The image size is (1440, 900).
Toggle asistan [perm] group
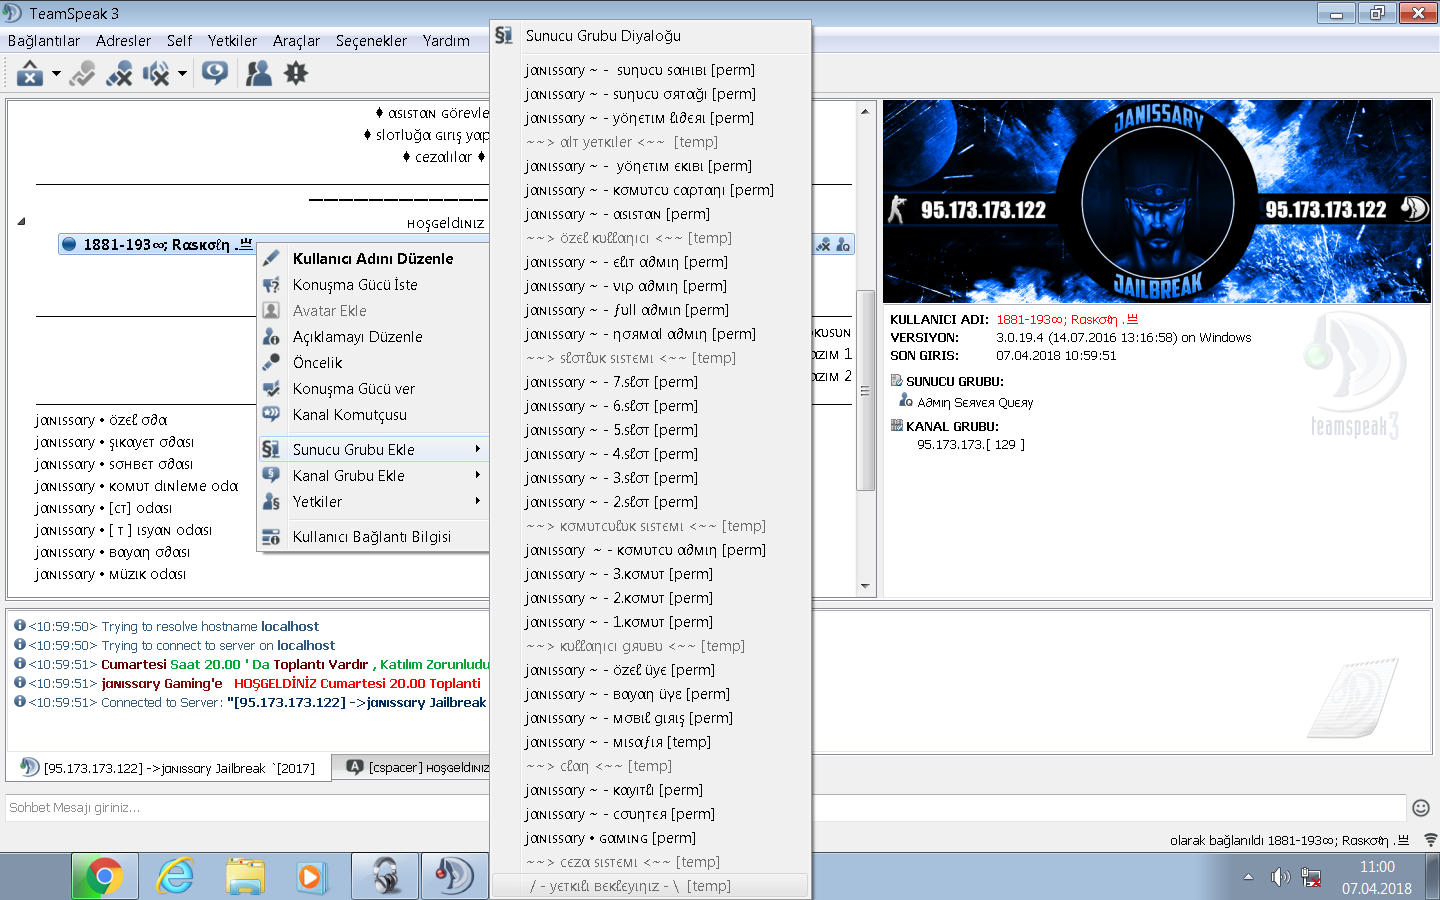pos(650,214)
